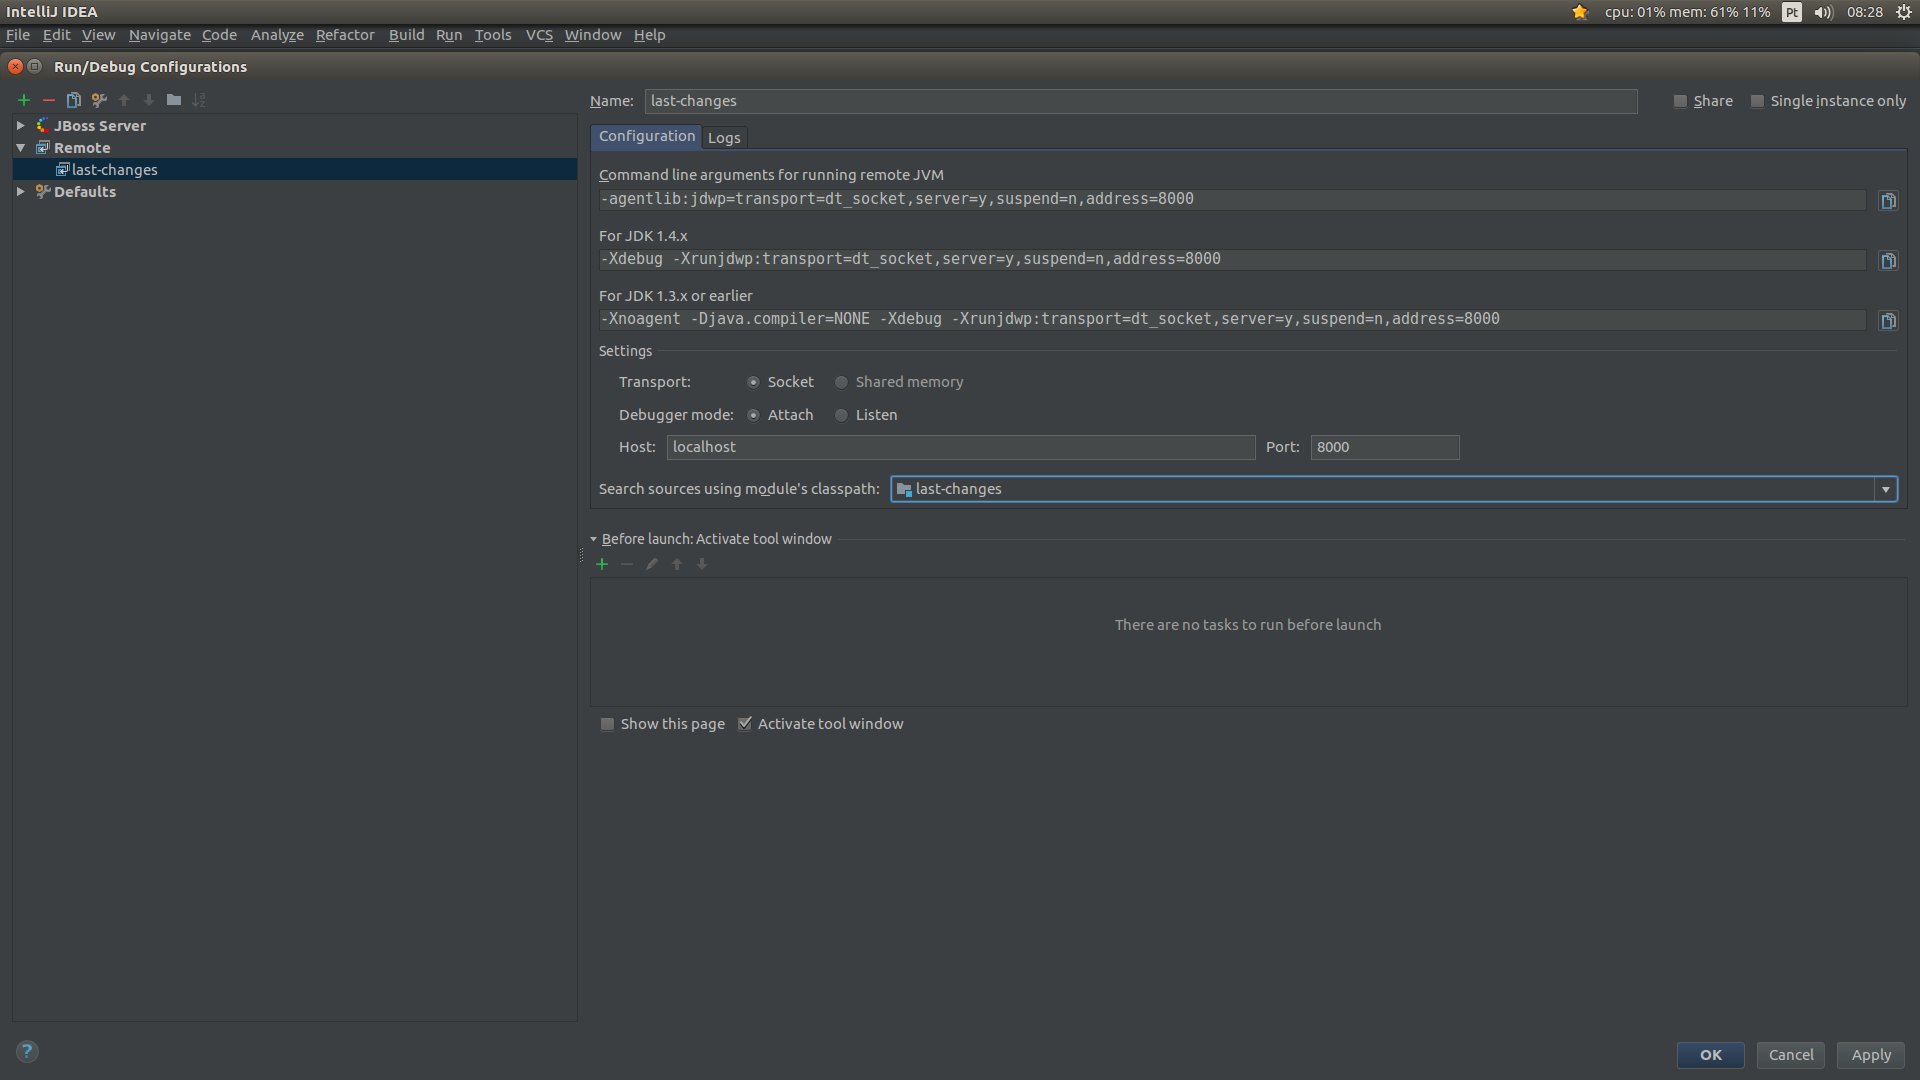Click the Apply button

(x=1870, y=1055)
